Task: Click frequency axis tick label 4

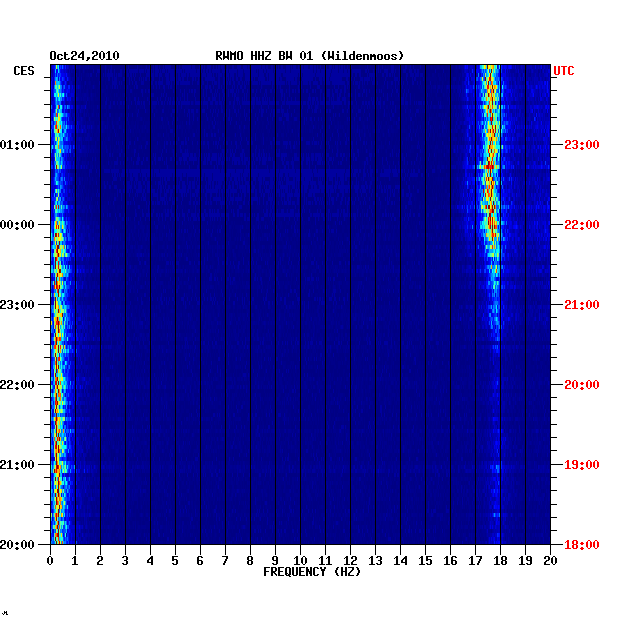Action: [150, 561]
